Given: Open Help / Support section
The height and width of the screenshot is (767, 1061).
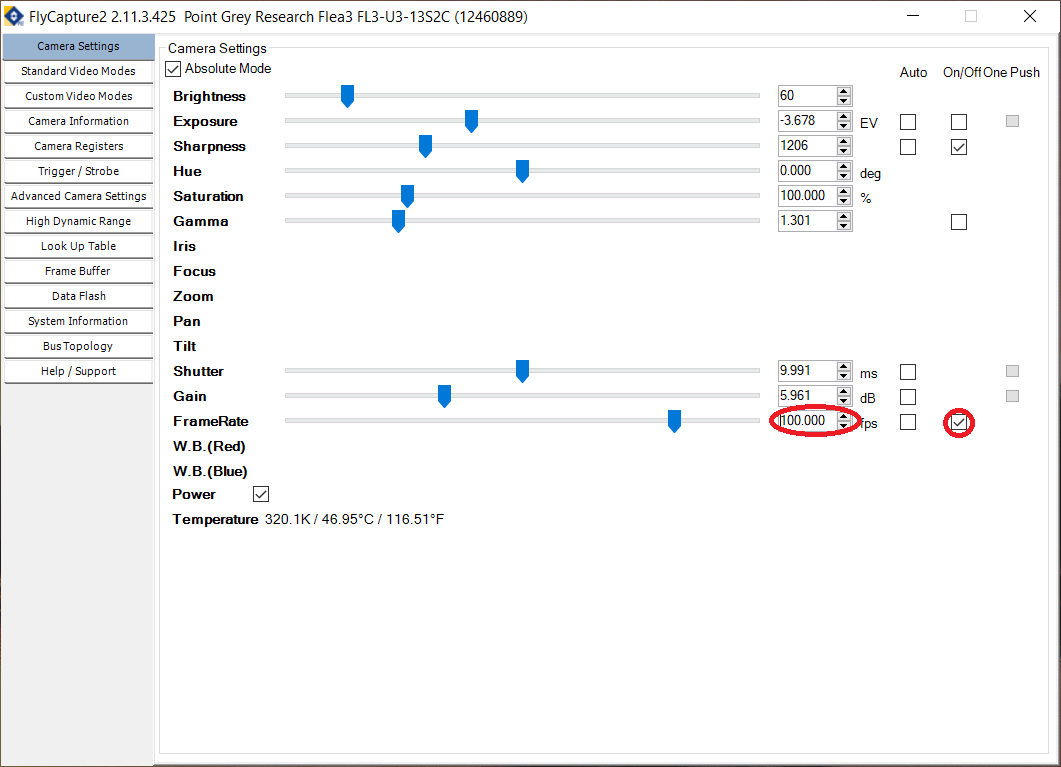Looking at the screenshot, I should point(78,371).
